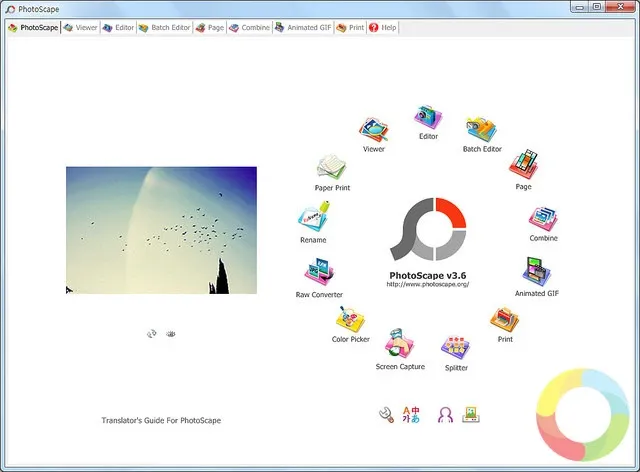
Task: Maximize the PhotoScape window
Action: (x=597, y=7)
